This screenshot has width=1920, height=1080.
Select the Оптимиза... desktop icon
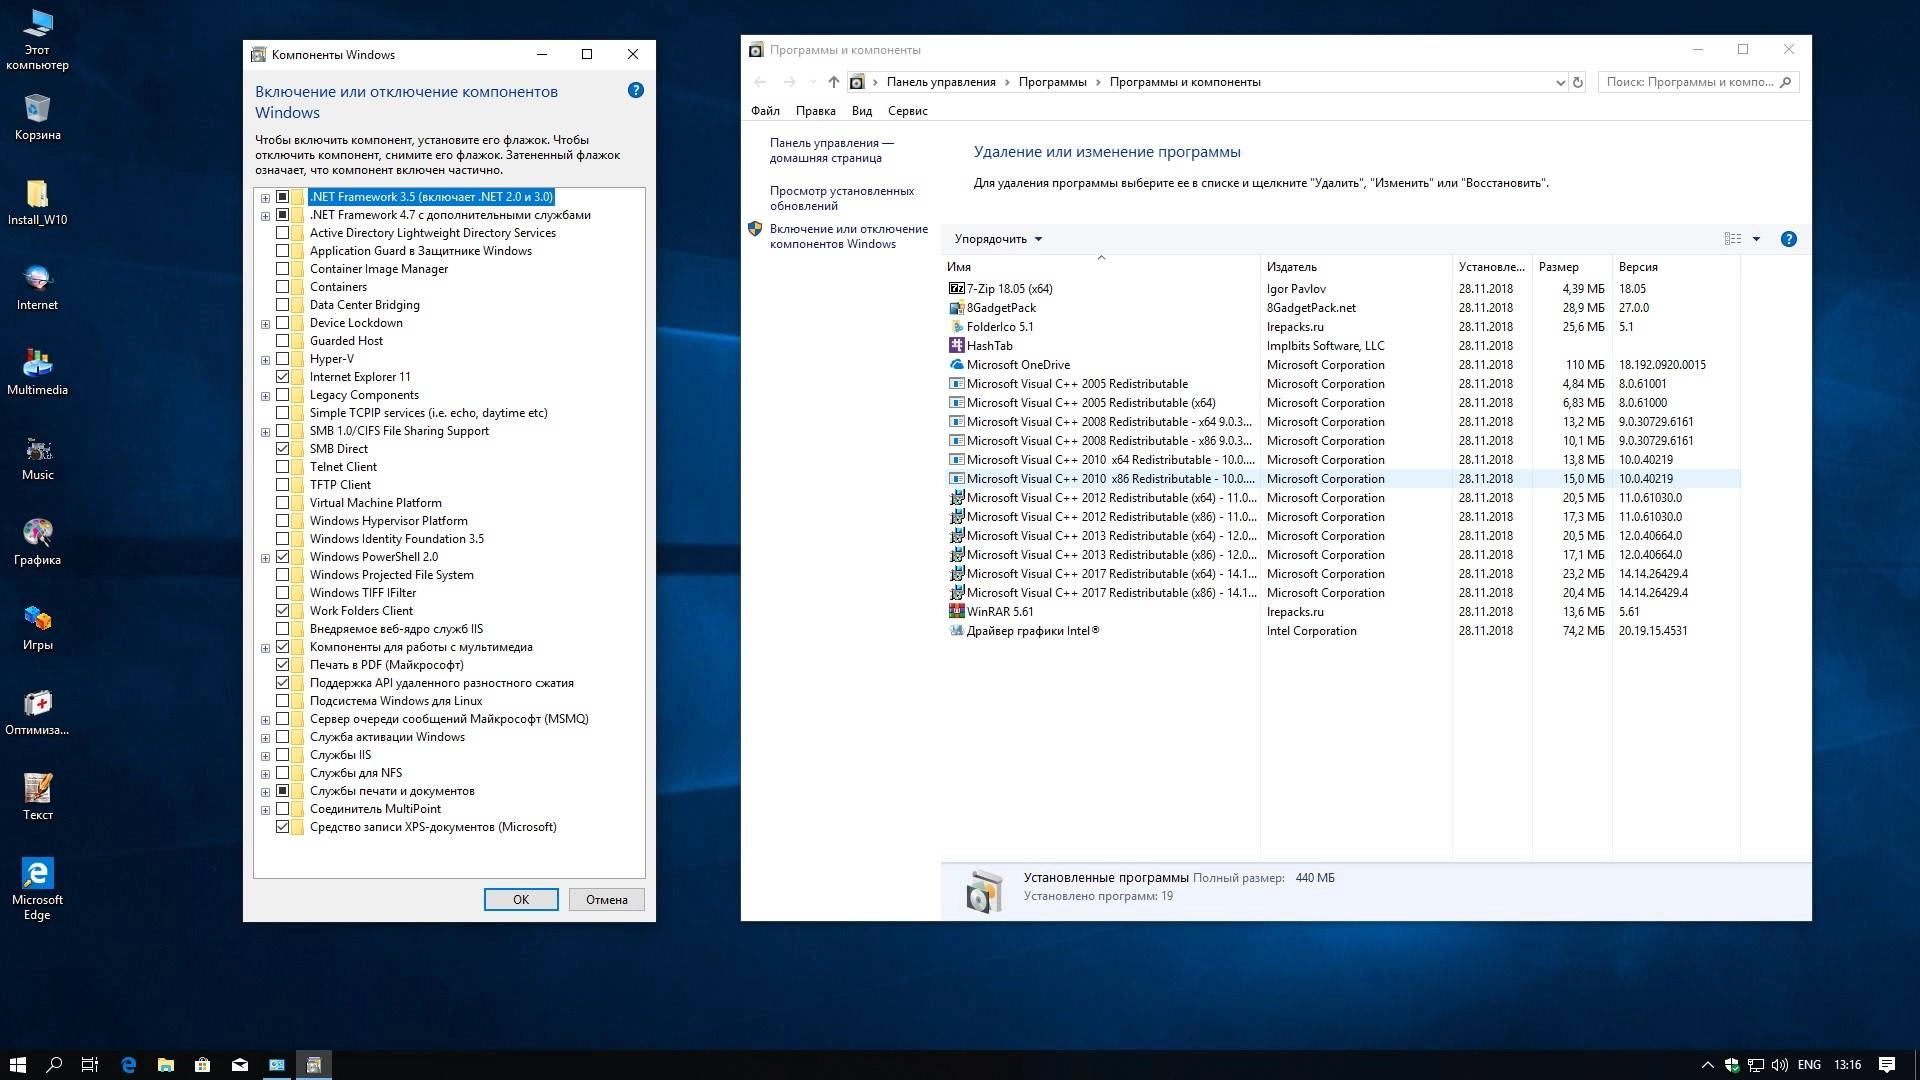coord(37,712)
